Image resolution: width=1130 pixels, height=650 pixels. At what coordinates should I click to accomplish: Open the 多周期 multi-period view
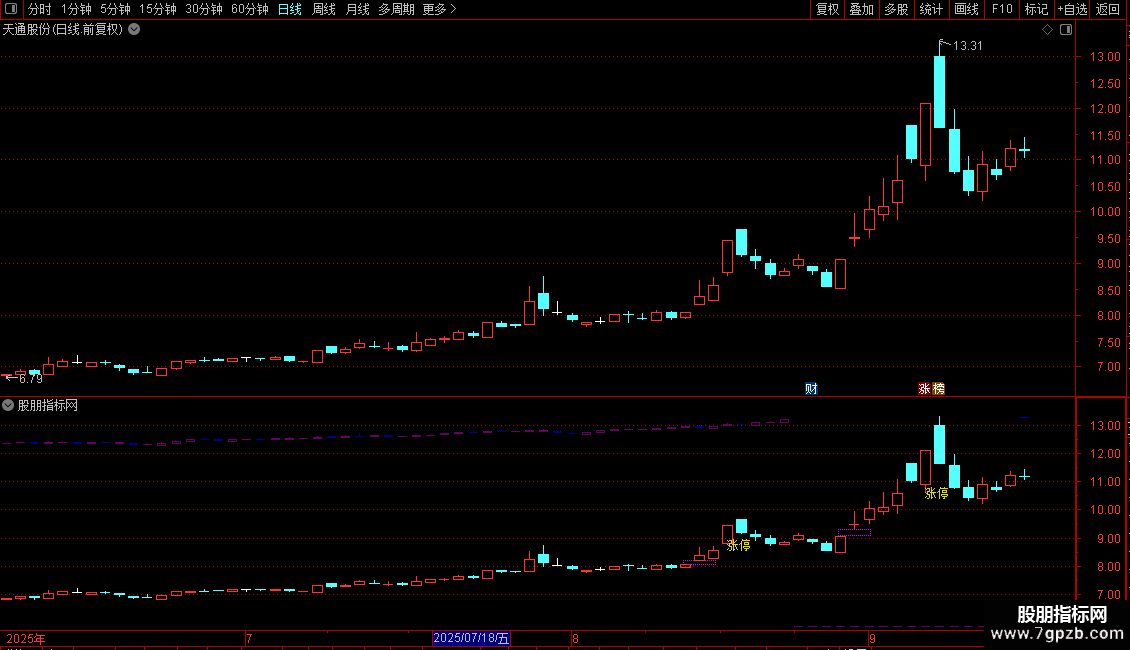click(396, 9)
